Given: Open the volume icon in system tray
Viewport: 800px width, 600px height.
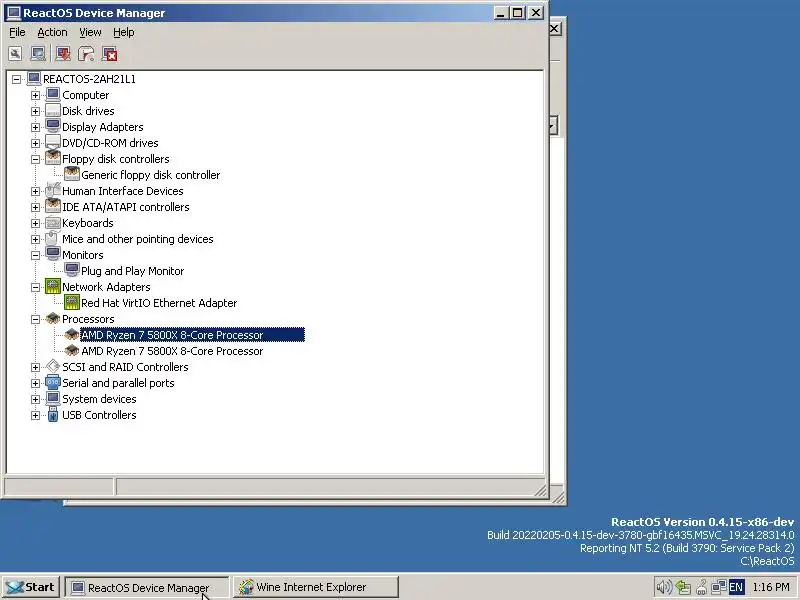Looking at the screenshot, I should [663, 587].
